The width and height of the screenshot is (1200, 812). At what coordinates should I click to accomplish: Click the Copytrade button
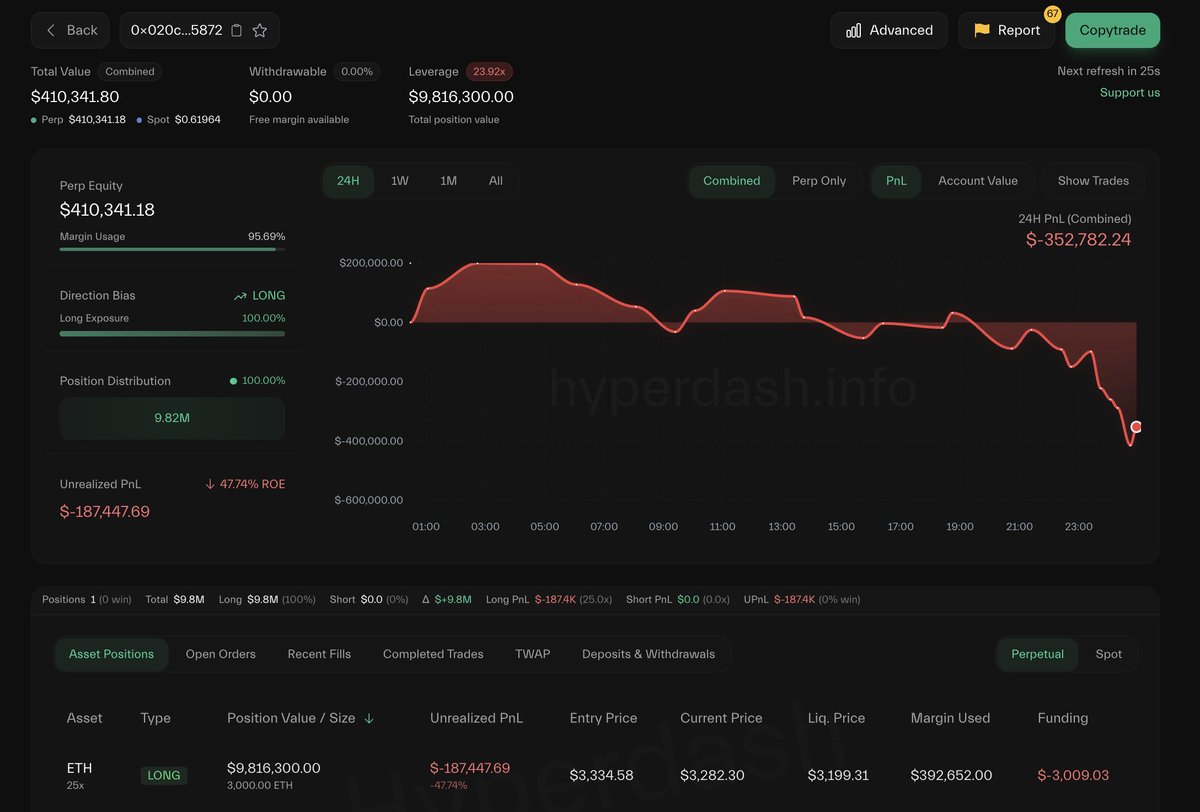pyautogui.click(x=1112, y=30)
